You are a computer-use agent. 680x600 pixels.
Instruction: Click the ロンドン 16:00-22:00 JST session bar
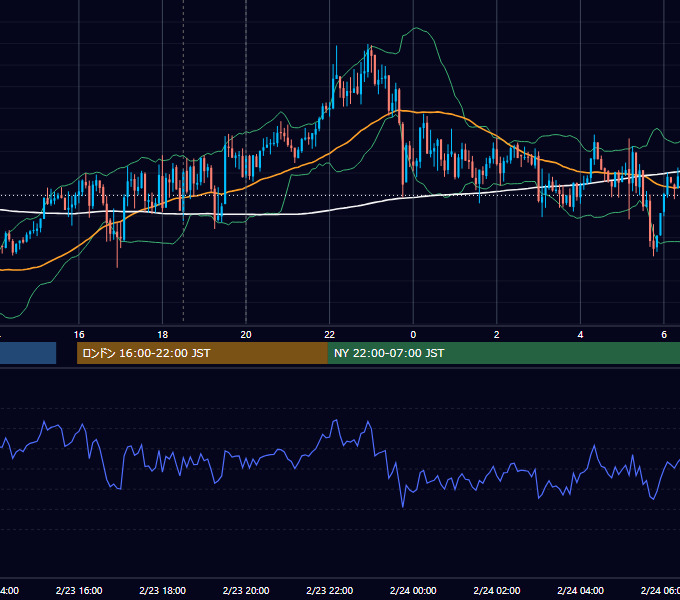coord(202,353)
